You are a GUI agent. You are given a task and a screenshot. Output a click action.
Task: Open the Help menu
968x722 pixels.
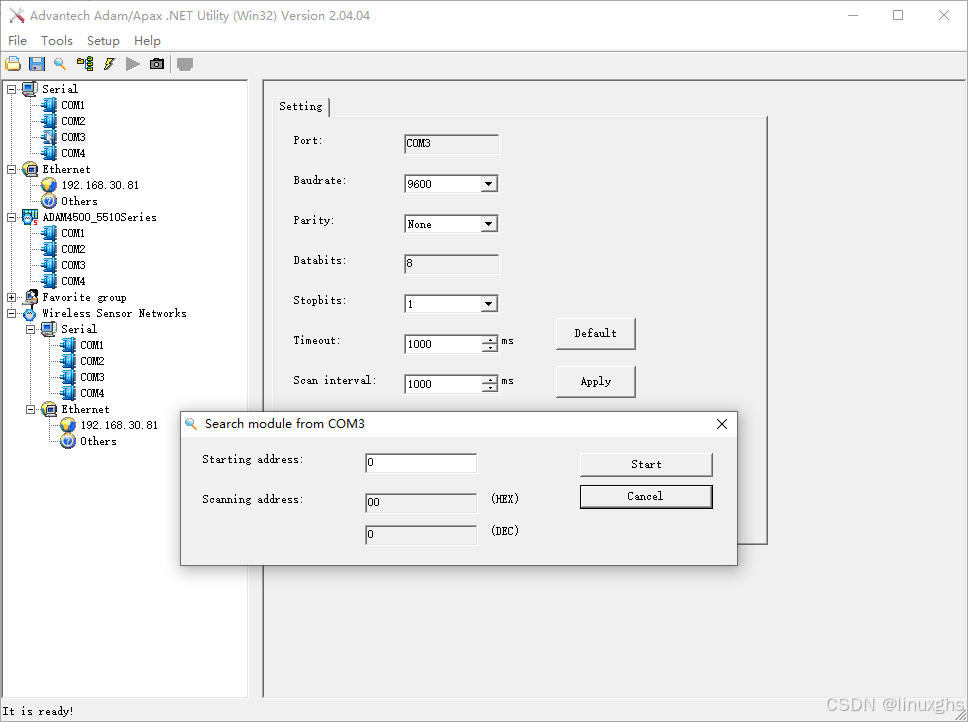click(147, 41)
